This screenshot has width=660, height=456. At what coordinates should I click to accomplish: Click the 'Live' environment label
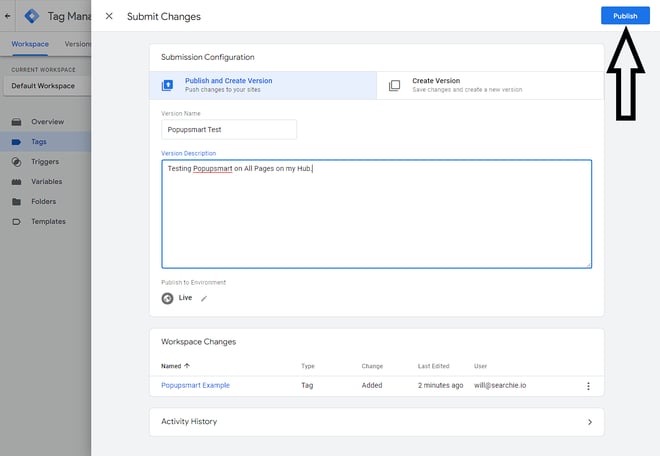click(185, 298)
